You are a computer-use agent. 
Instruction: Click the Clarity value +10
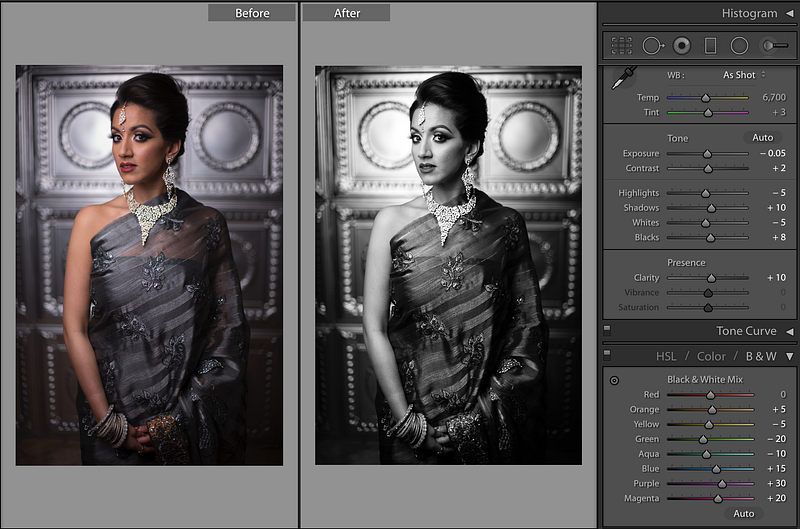click(x=777, y=278)
